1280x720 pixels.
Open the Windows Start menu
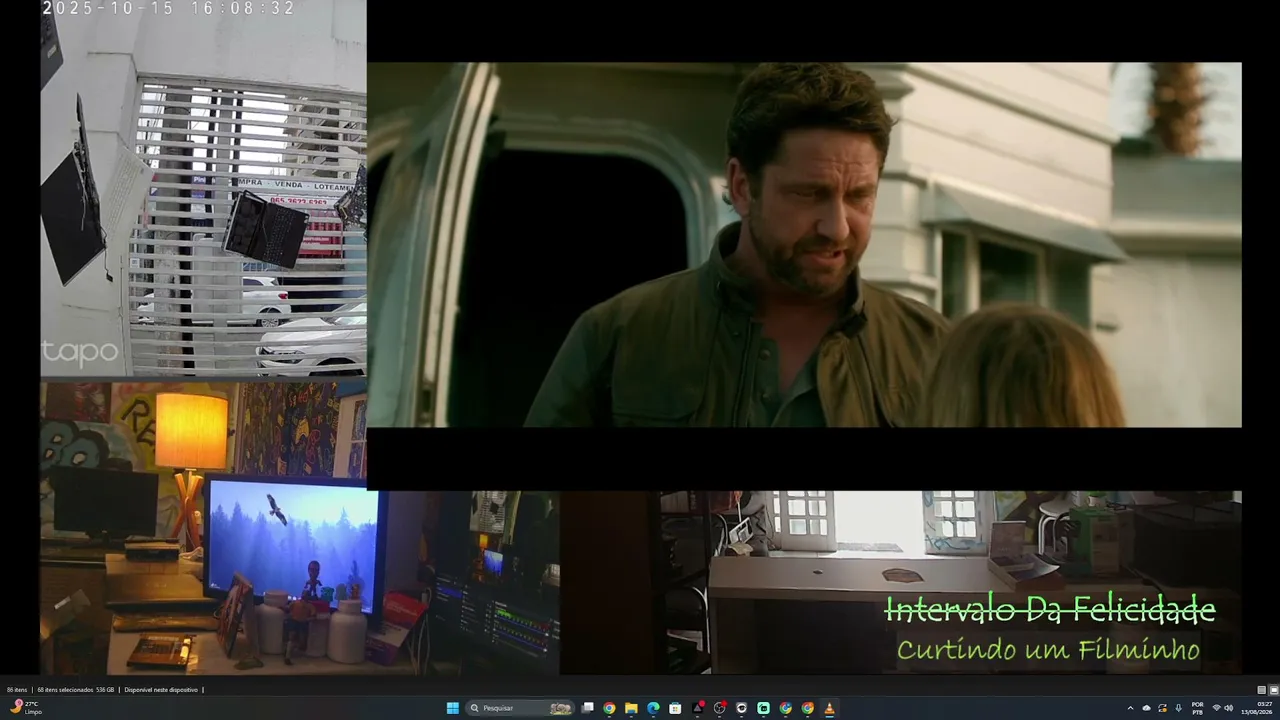pos(452,708)
